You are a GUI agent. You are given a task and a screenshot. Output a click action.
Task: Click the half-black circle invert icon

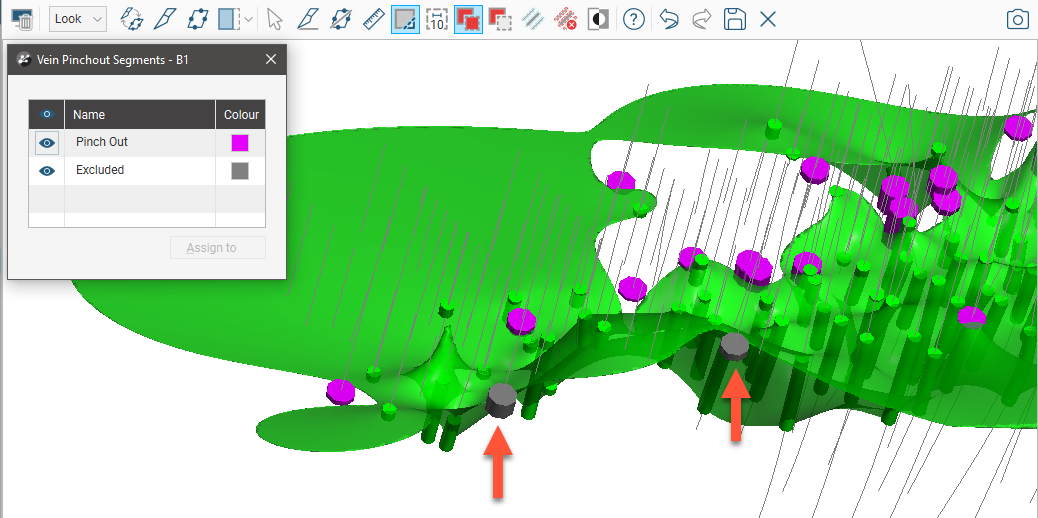(598, 19)
